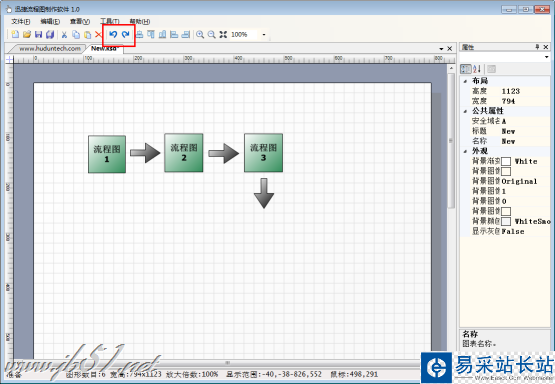Click the vertical scrollbar up arrow
The width and height of the screenshot is (555, 384).
451,68
